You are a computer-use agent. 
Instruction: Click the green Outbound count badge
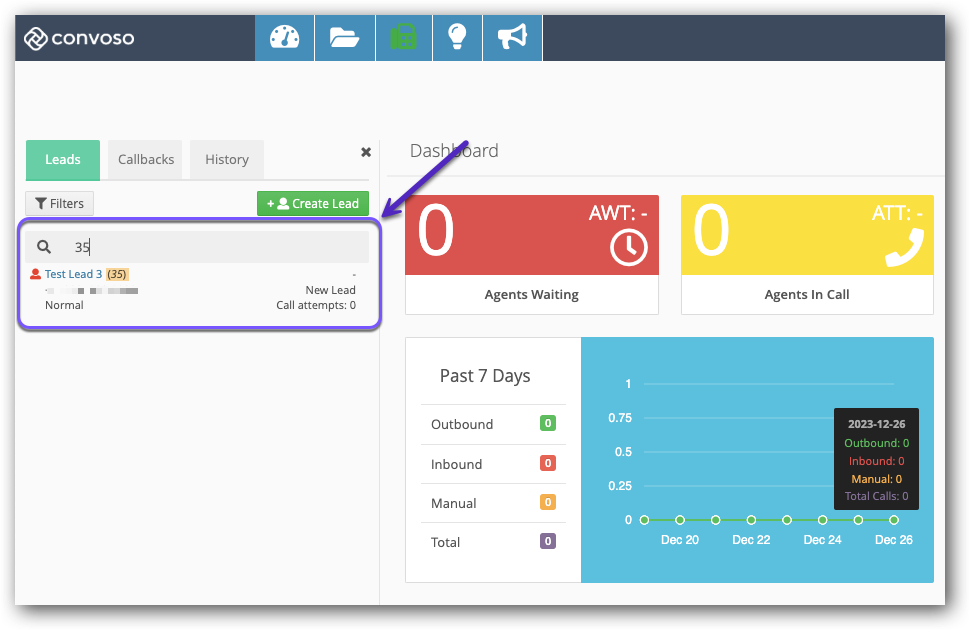(x=548, y=424)
